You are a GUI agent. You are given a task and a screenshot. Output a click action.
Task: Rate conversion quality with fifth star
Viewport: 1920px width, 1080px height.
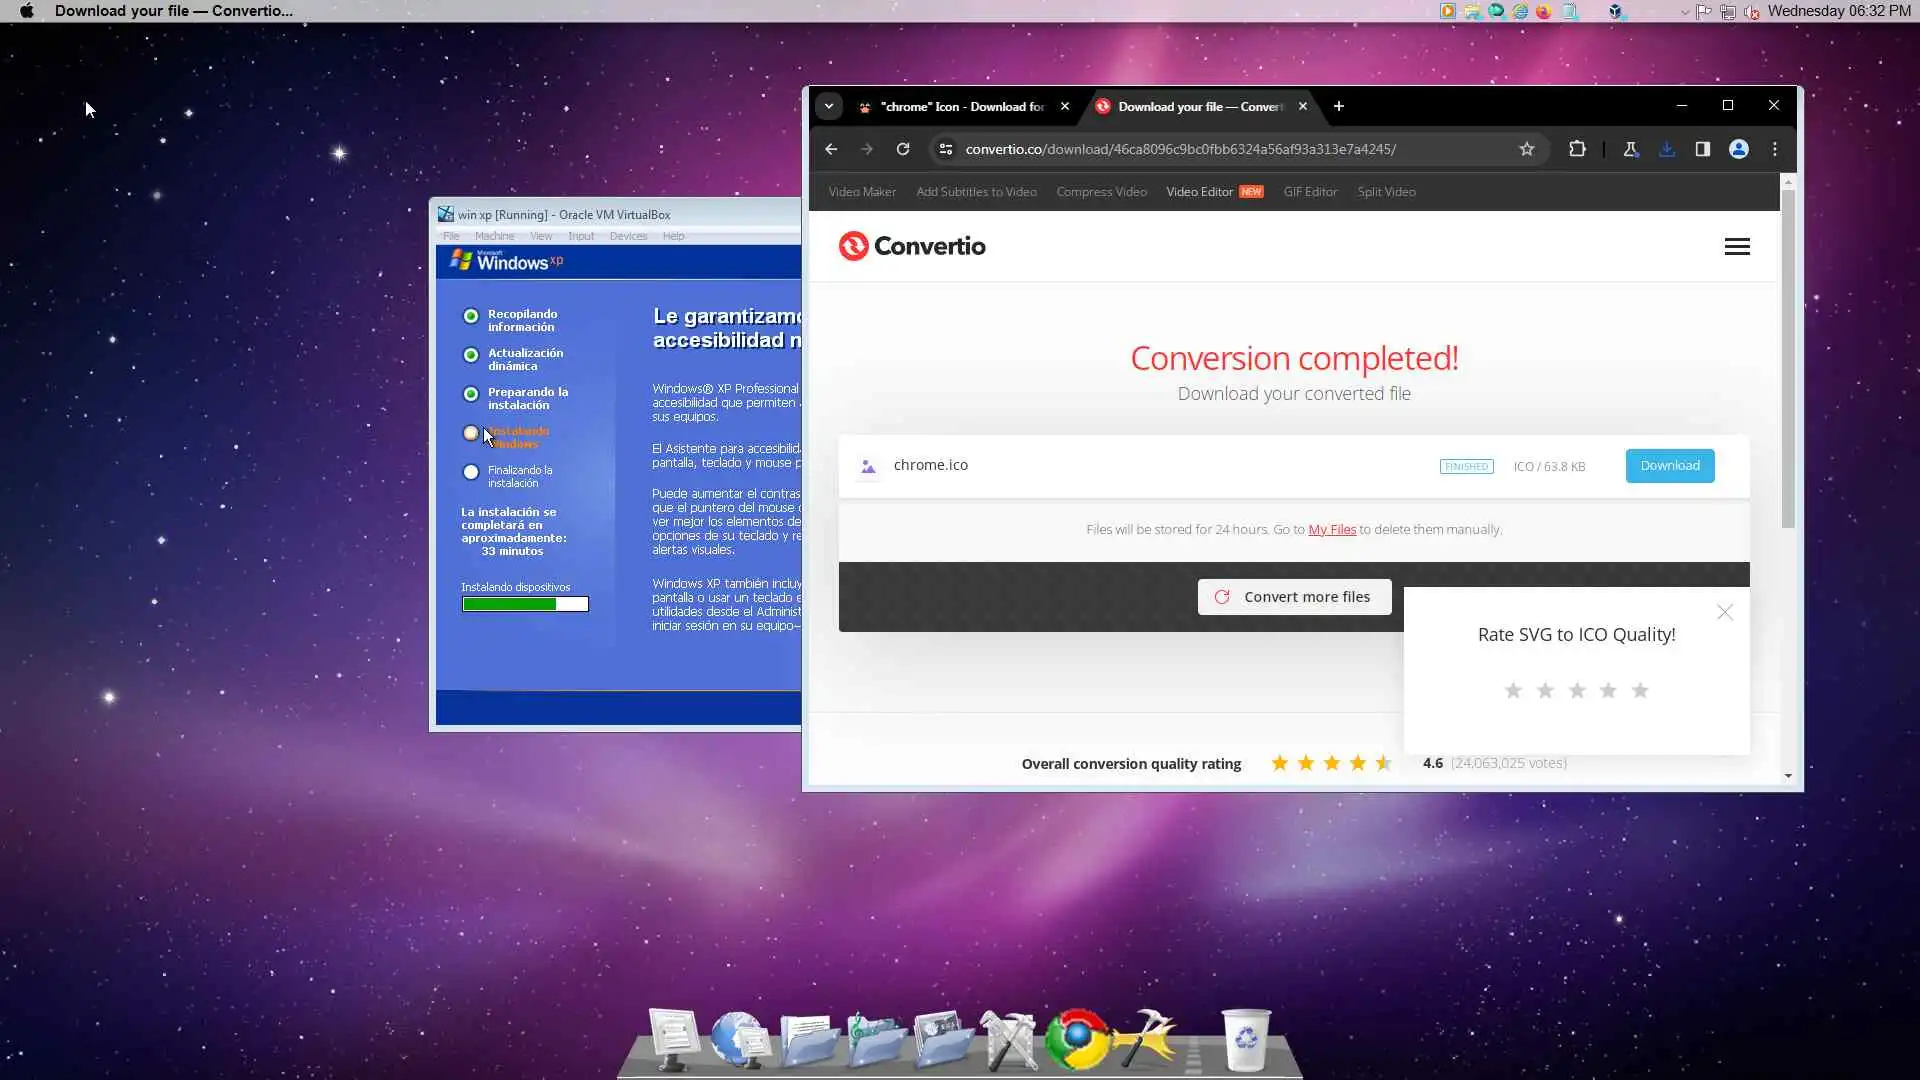click(1640, 691)
